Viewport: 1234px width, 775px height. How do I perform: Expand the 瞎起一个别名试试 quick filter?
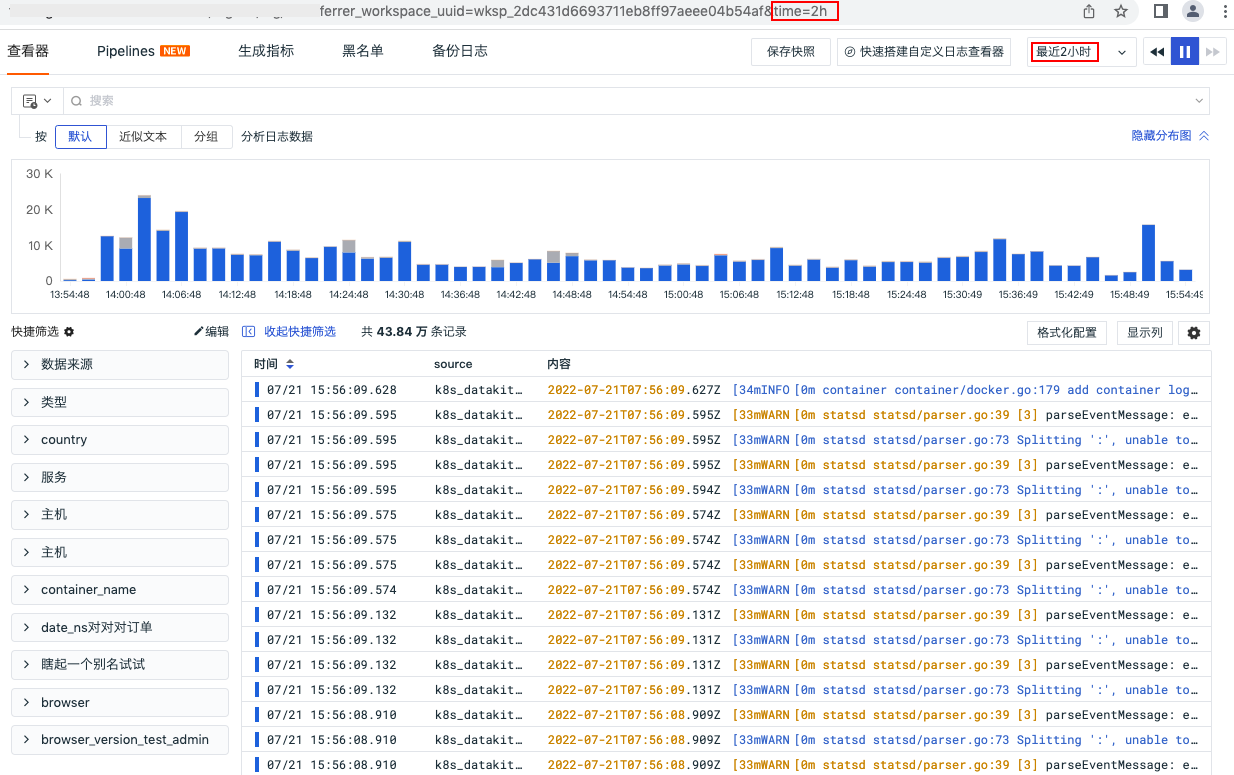[x=120, y=664]
